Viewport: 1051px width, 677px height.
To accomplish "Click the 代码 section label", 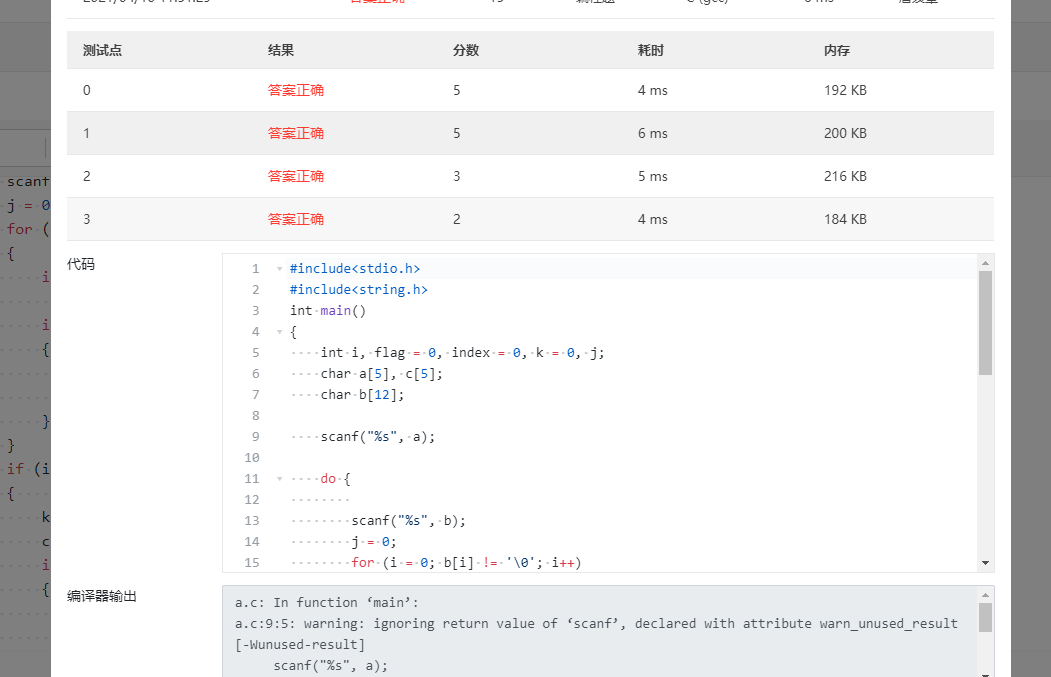I will click(80, 264).
